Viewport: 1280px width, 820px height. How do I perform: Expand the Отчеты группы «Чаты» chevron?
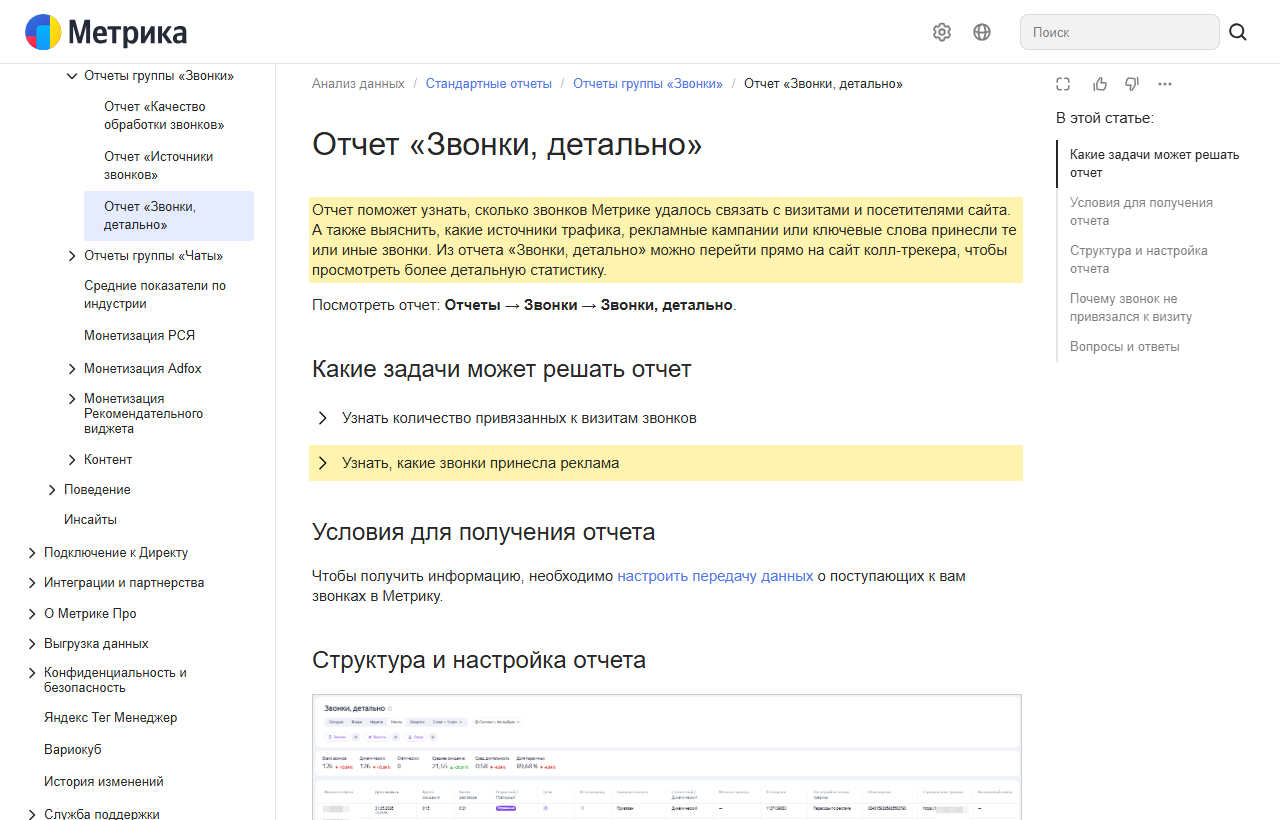(x=72, y=256)
